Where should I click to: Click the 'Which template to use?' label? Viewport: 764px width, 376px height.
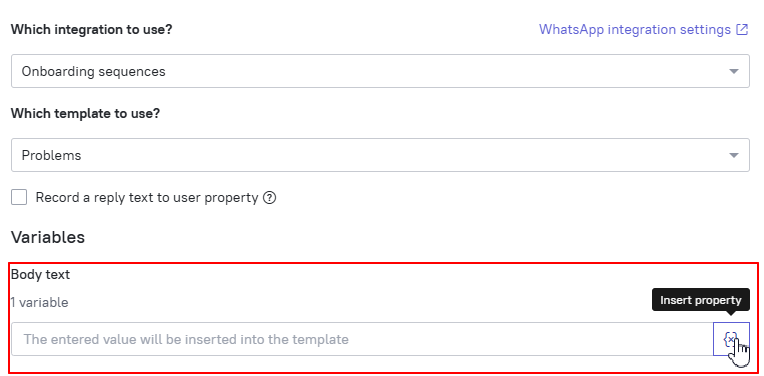pos(86,113)
